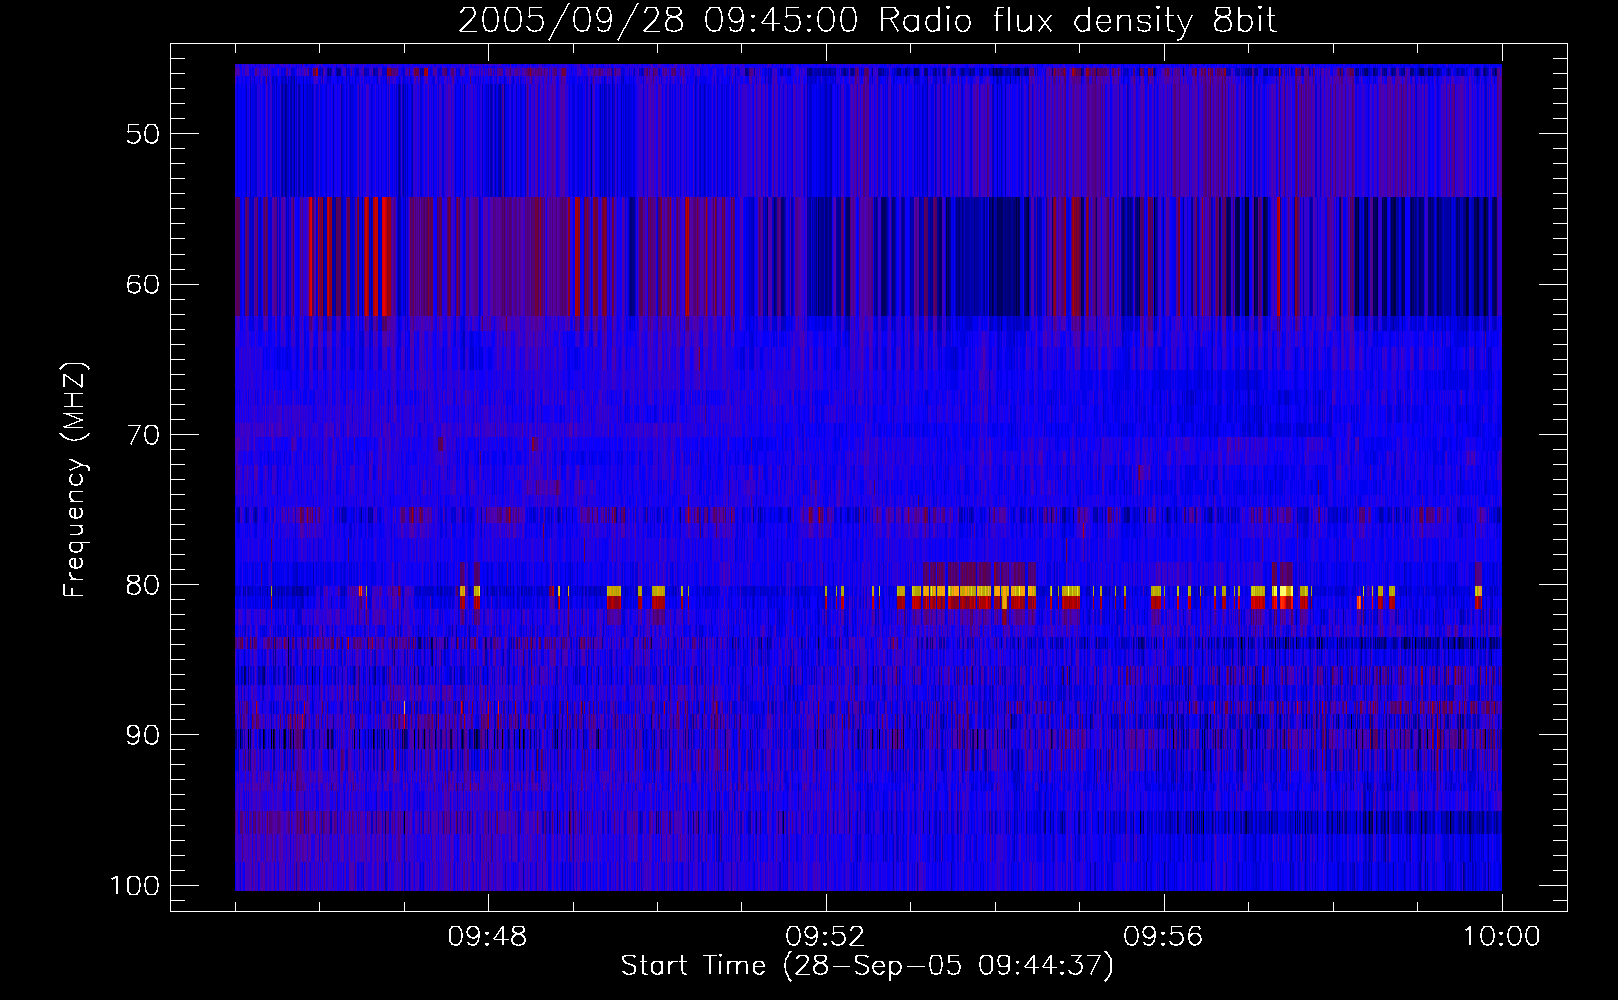Click the 60 frequency tick label

click(143, 284)
